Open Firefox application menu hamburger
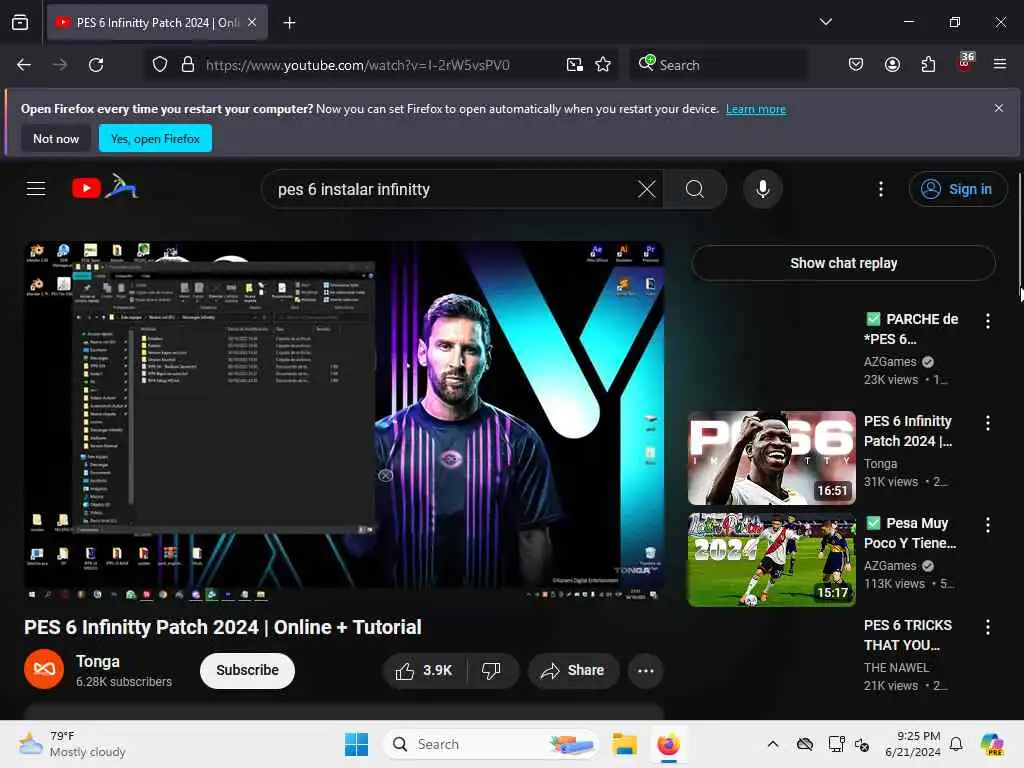This screenshot has width=1024, height=768. coord(1000,64)
